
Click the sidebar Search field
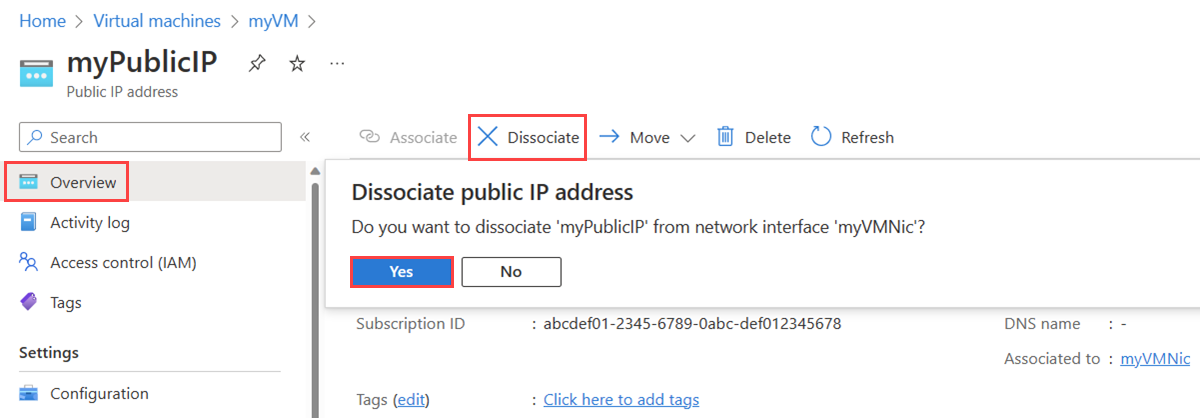point(151,137)
